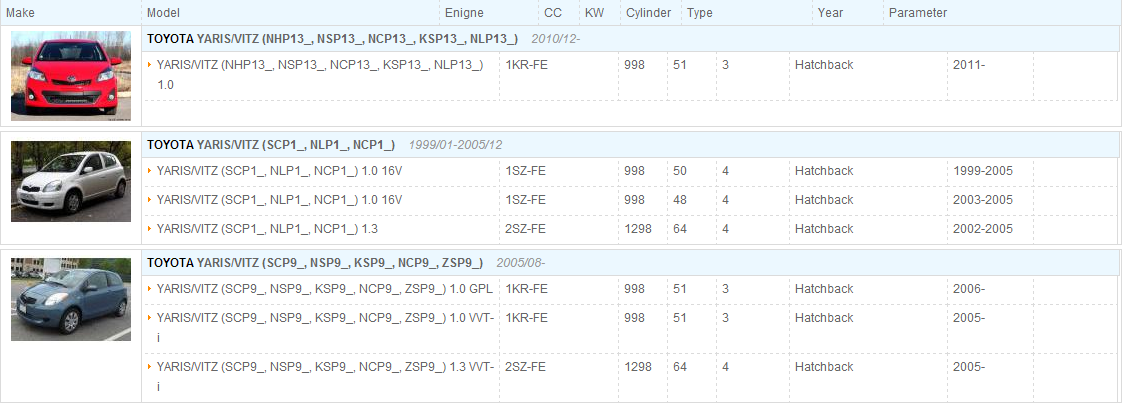Viewport: 1123px width, 404px height.
Task: Select the 1999/01-2005/12 date range text
Action: 456,145
